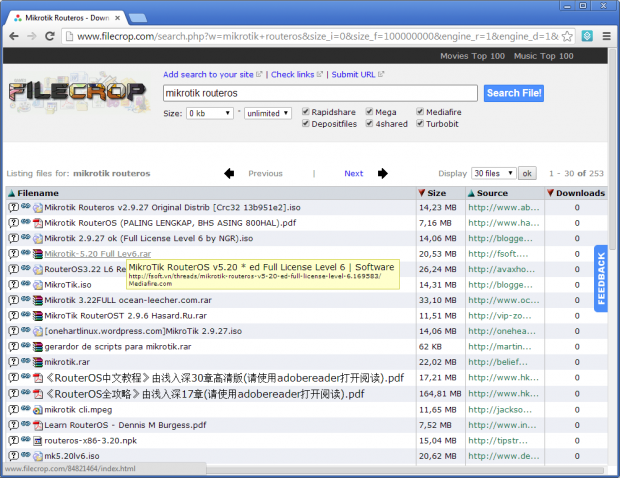Bookmark page with star icon
The height and width of the screenshot is (478, 620).
click(x=567, y=36)
